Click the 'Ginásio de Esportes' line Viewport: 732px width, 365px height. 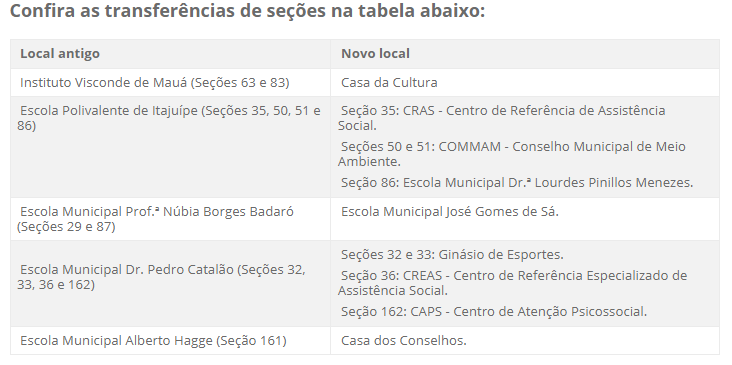(x=452, y=255)
